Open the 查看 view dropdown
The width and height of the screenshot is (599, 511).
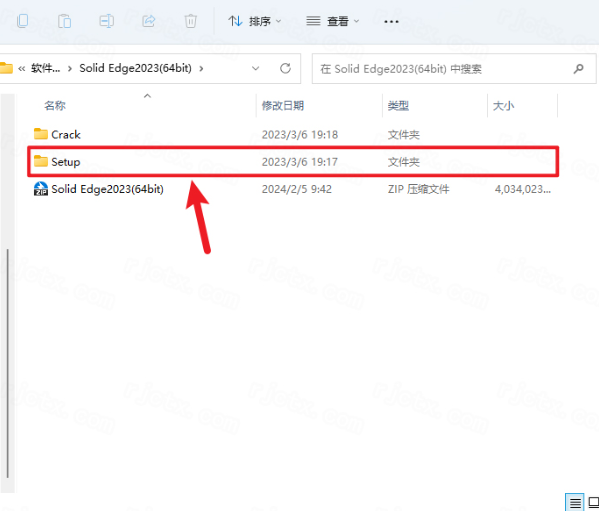[x=333, y=21]
